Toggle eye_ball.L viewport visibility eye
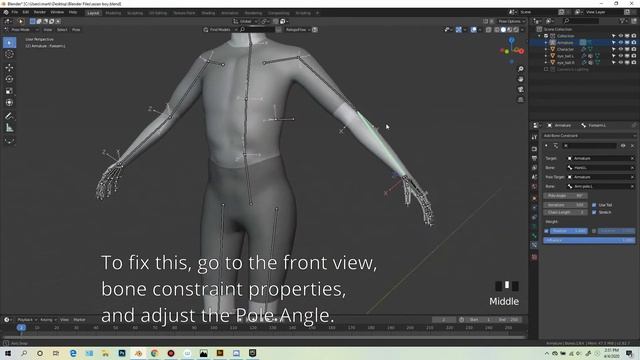 (620, 56)
